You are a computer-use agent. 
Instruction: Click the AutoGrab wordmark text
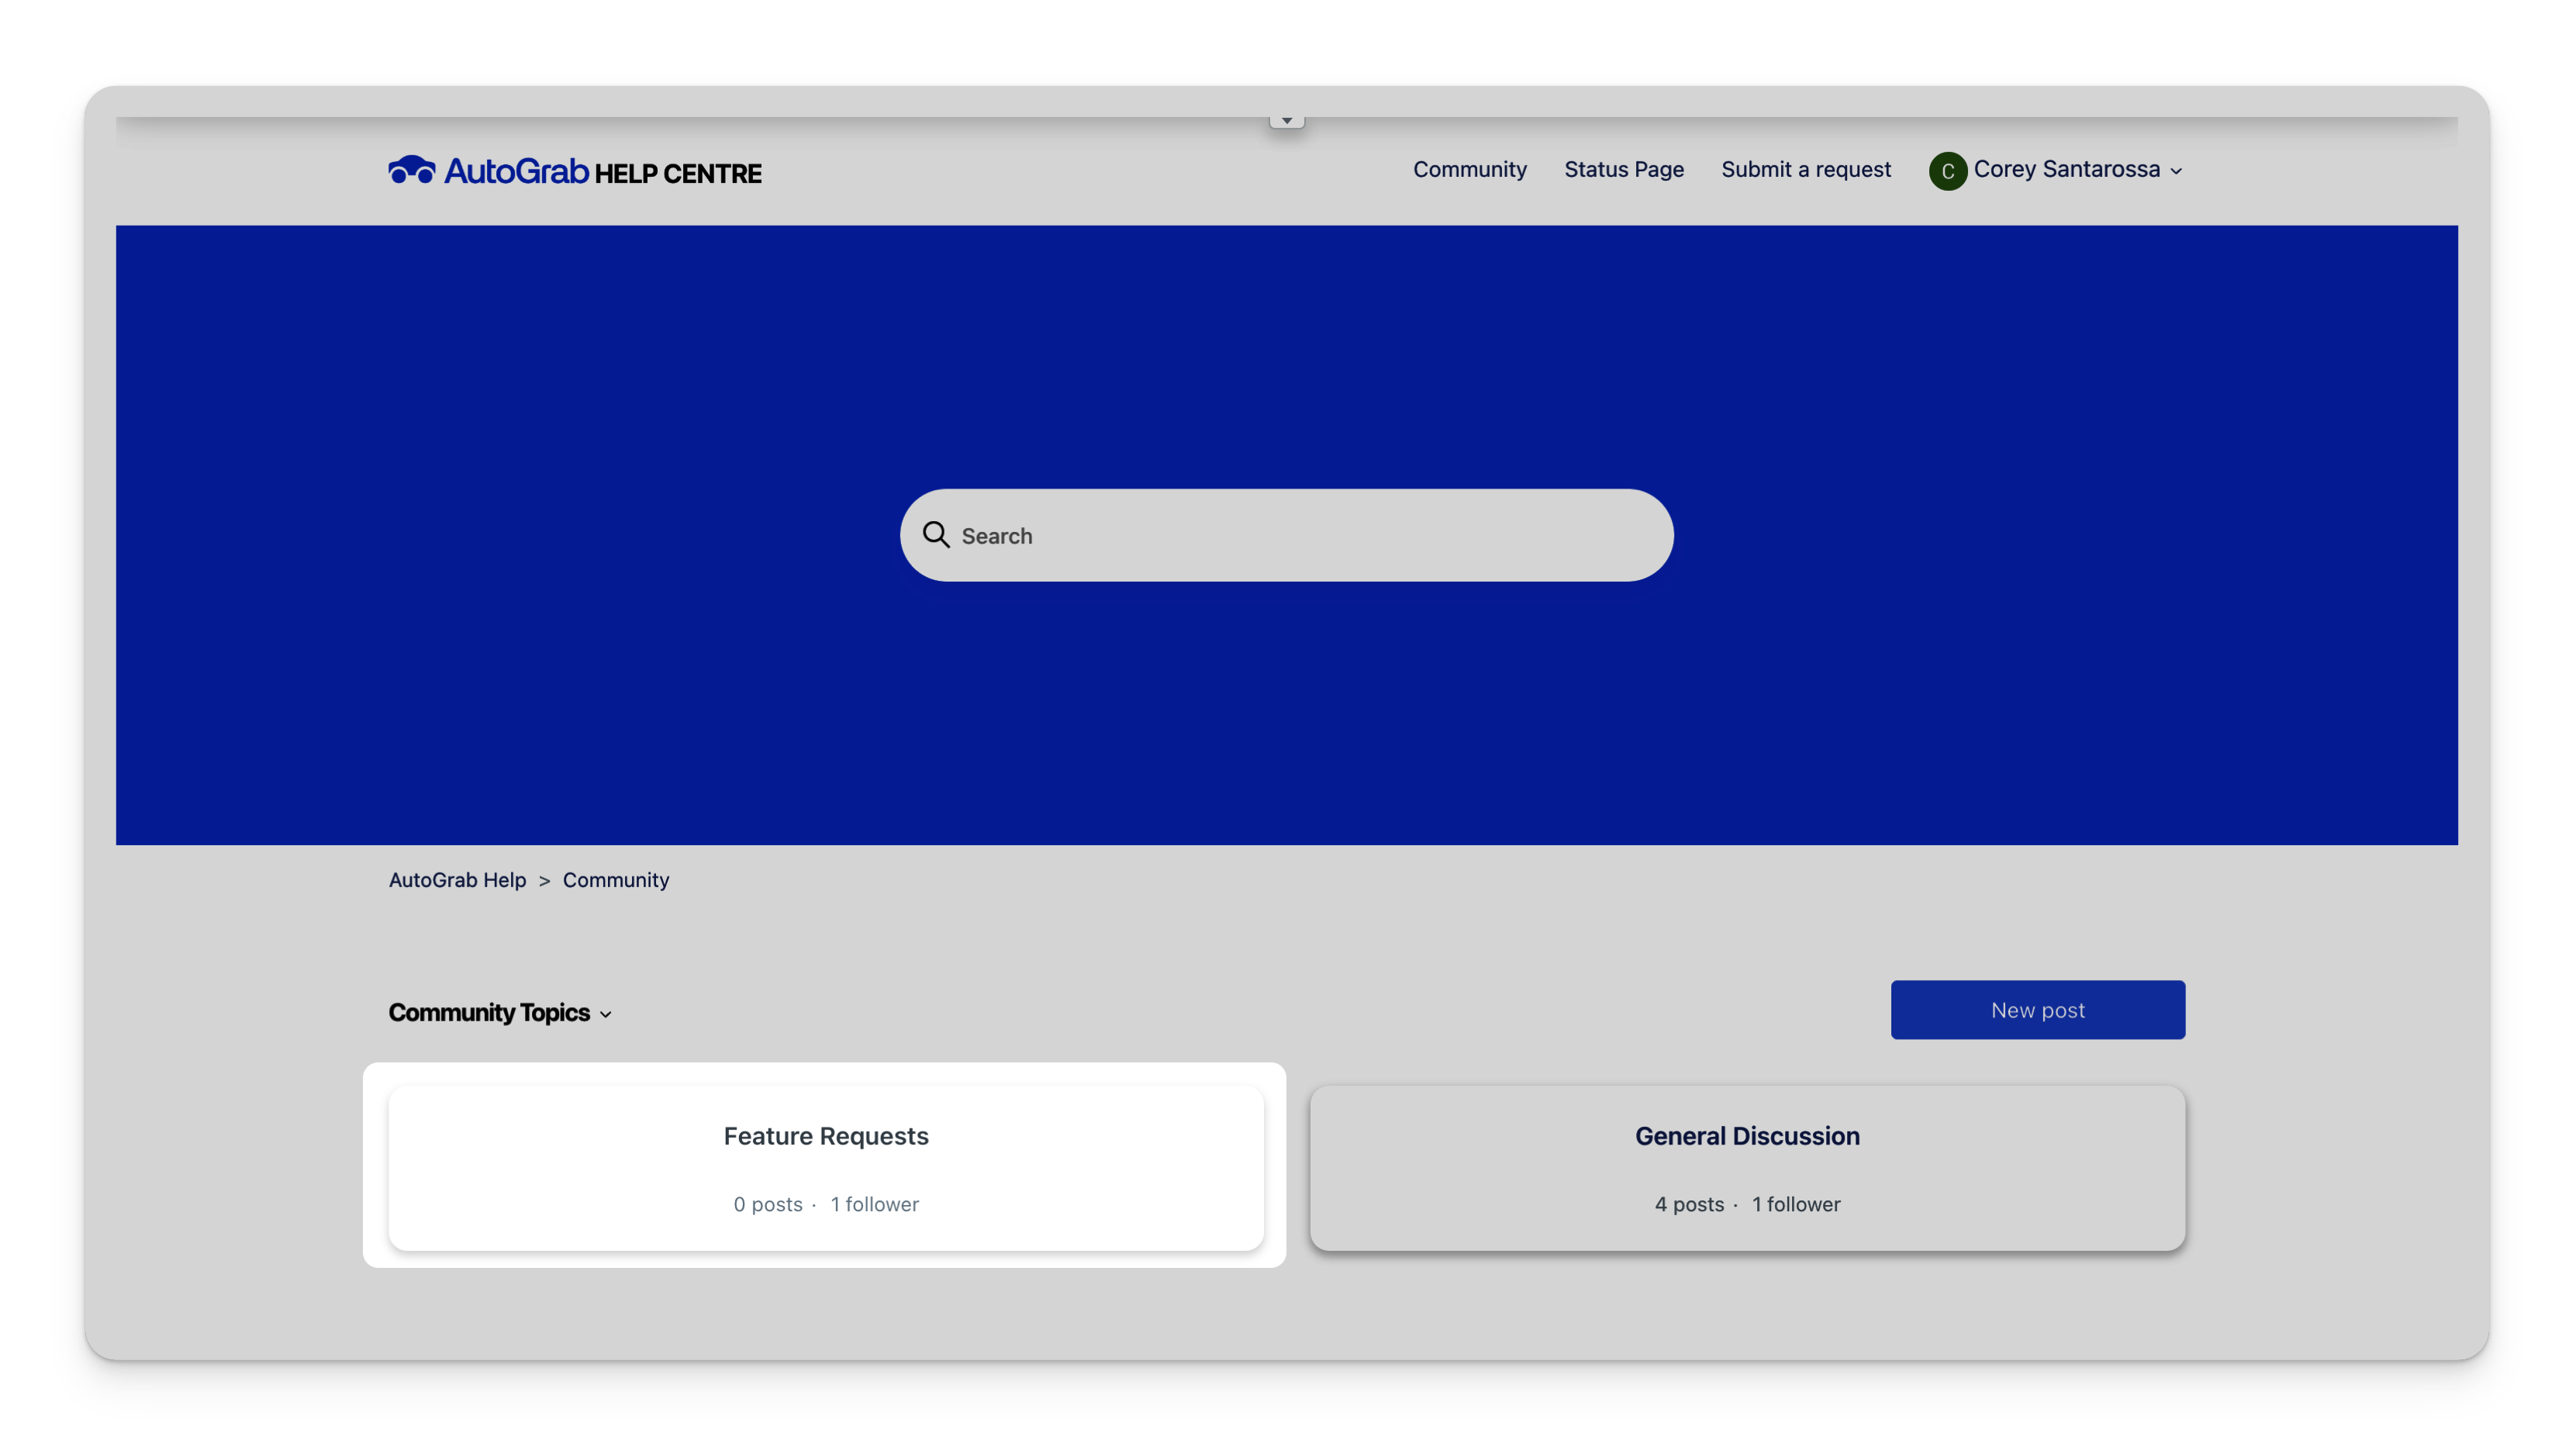point(516,171)
